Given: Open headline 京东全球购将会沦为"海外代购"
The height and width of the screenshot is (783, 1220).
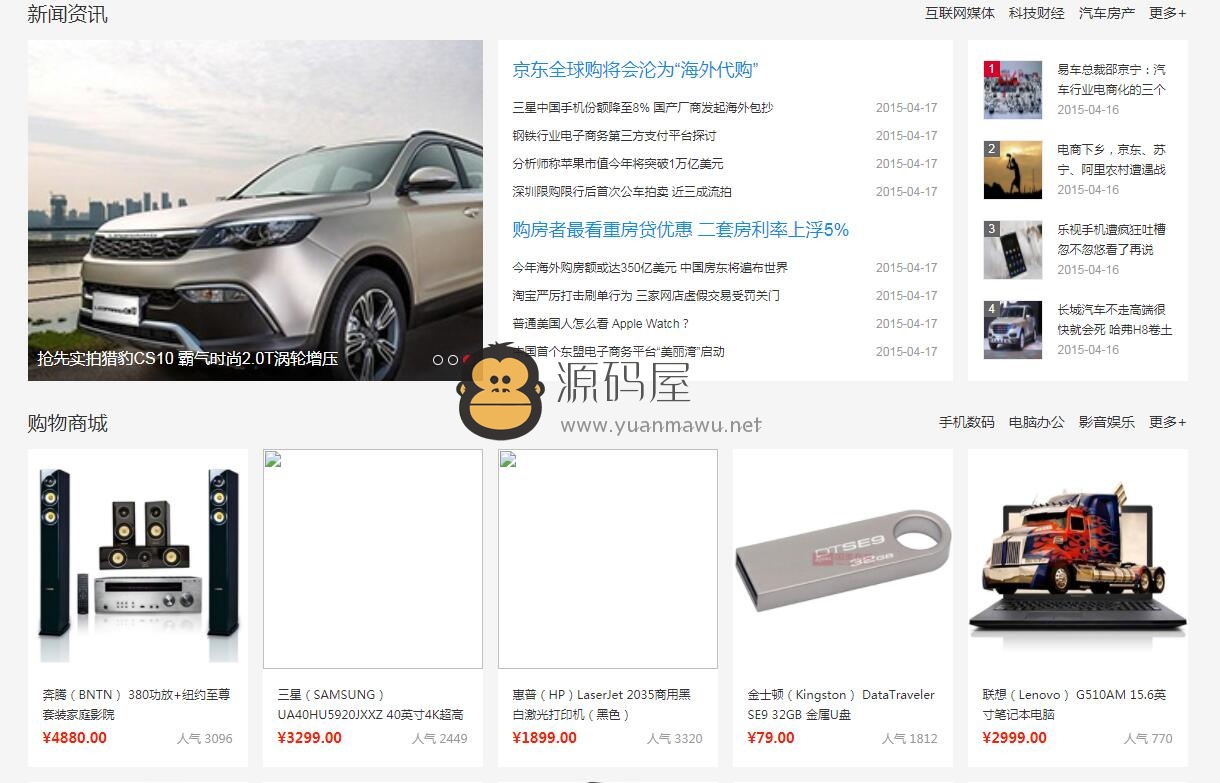Looking at the screenshot, I should pos(636,70).
